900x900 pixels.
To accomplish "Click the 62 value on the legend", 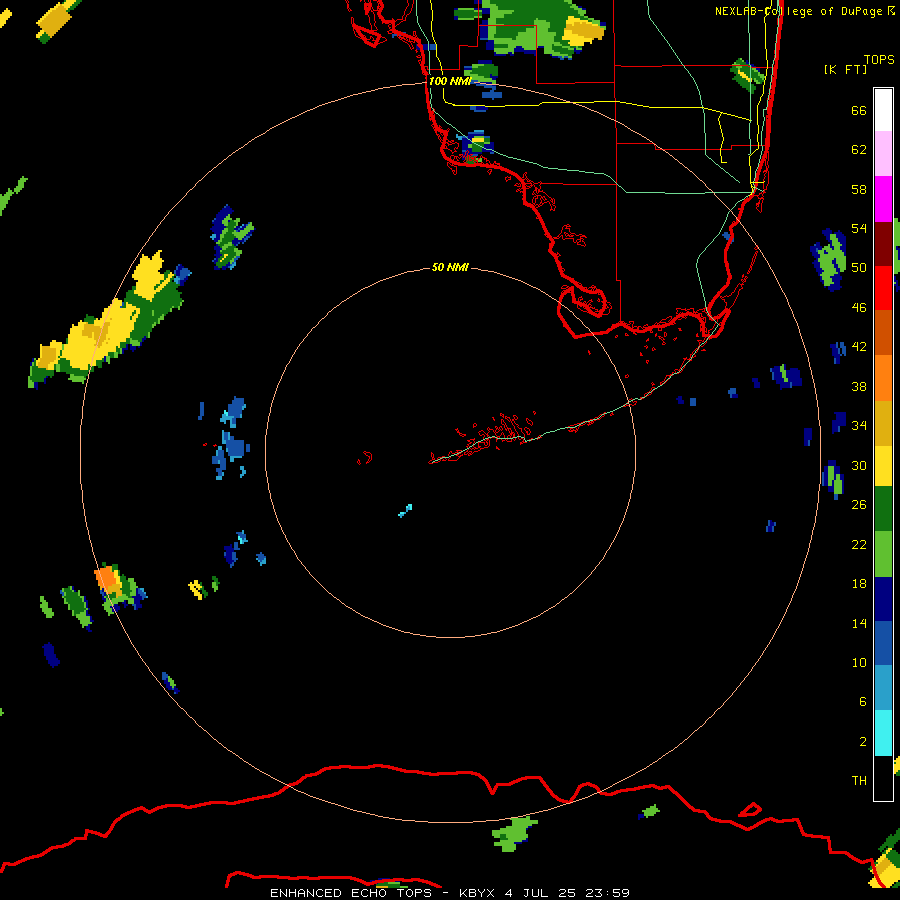I will 859,150.
